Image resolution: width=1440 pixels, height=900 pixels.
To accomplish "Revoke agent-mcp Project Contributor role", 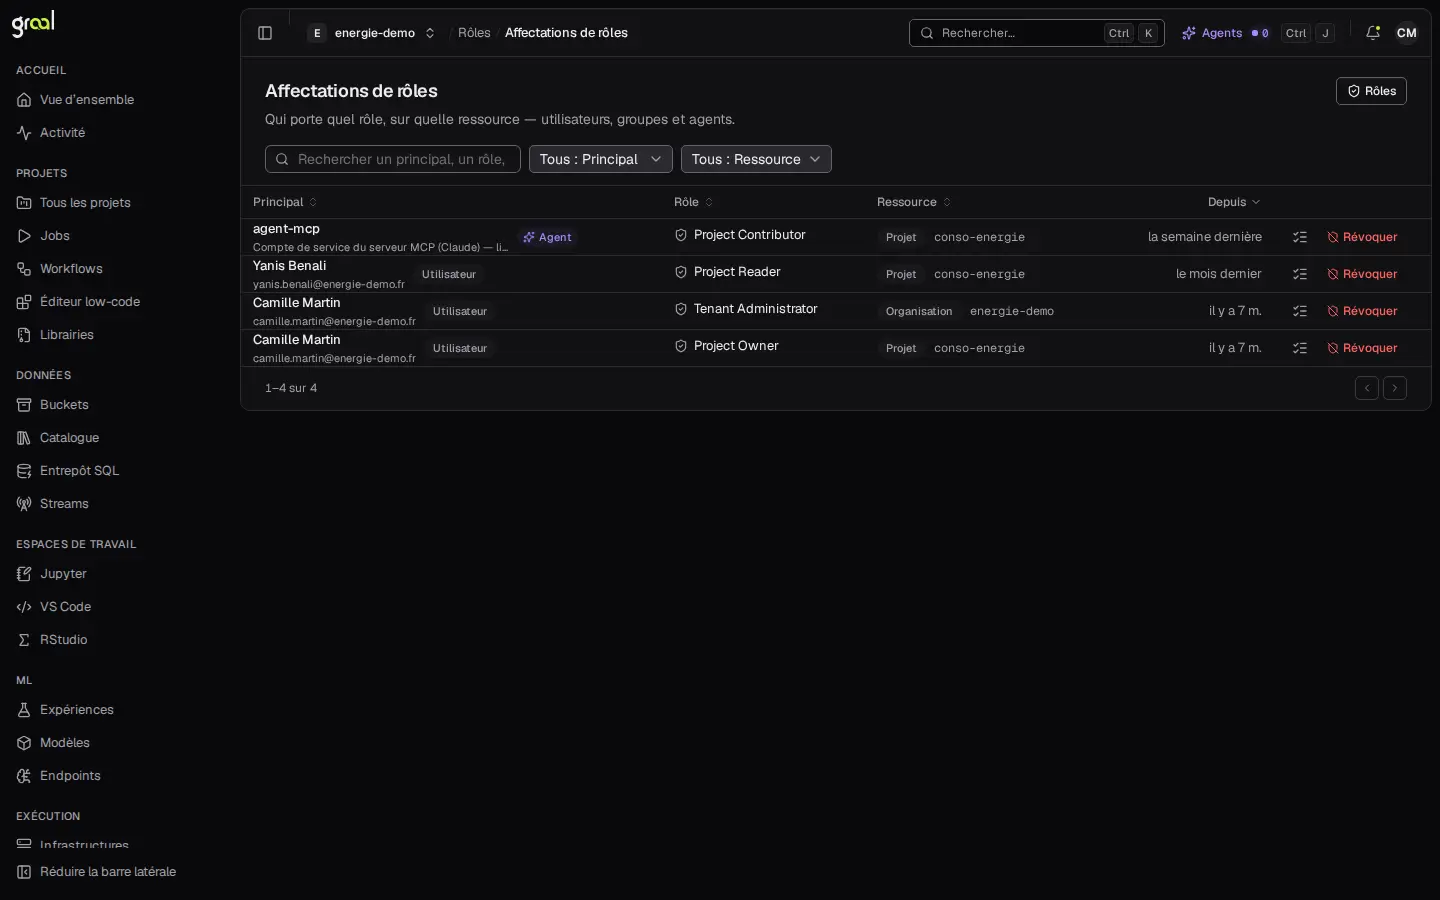I will 1362,237.
